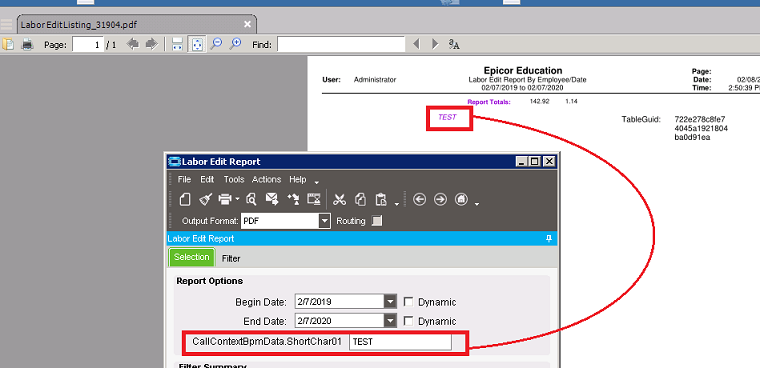Screen dimensions: 760x368
Task: Click the Copy icon in Labor Edit Report
Action: [x=360, y=199]
